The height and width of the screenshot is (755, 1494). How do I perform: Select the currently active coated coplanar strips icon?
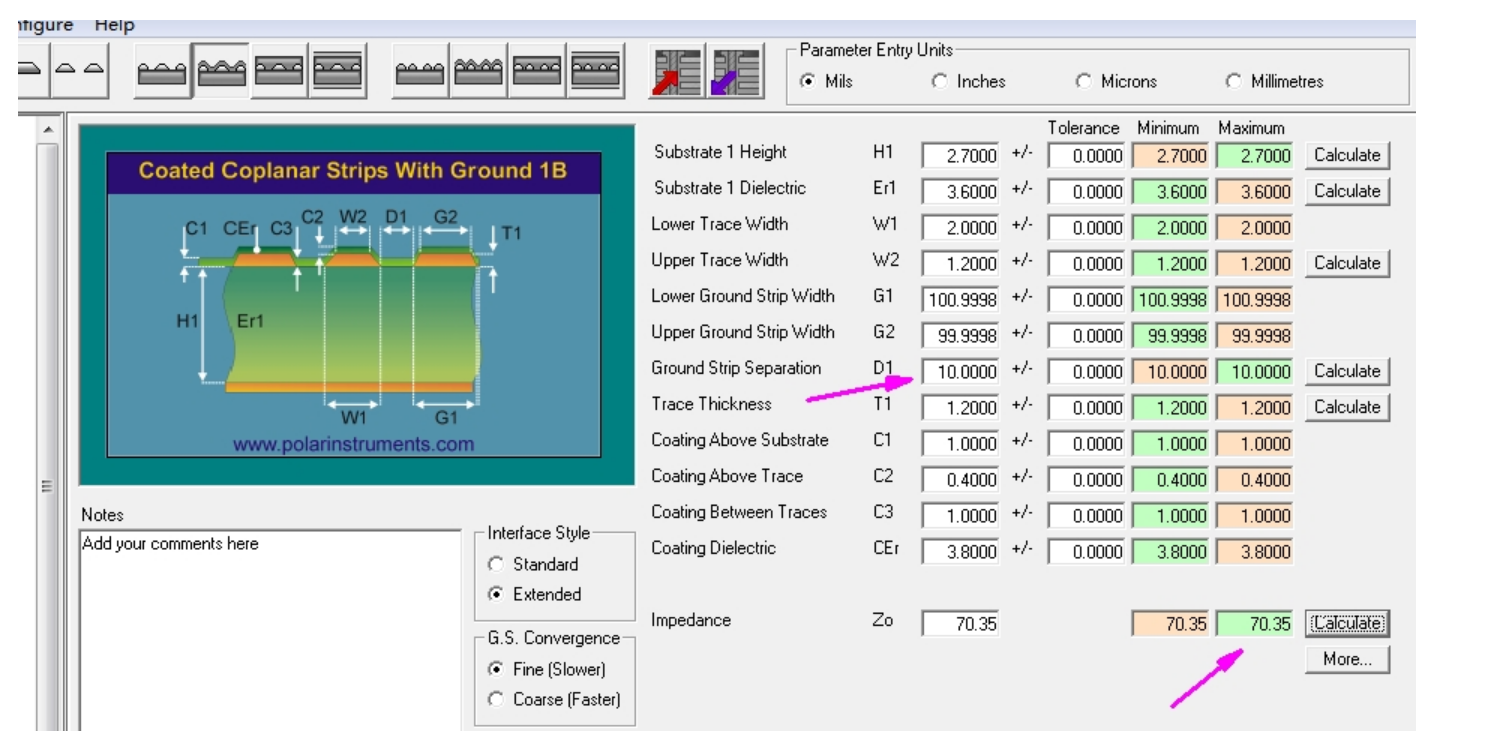(x=221, y=71)
